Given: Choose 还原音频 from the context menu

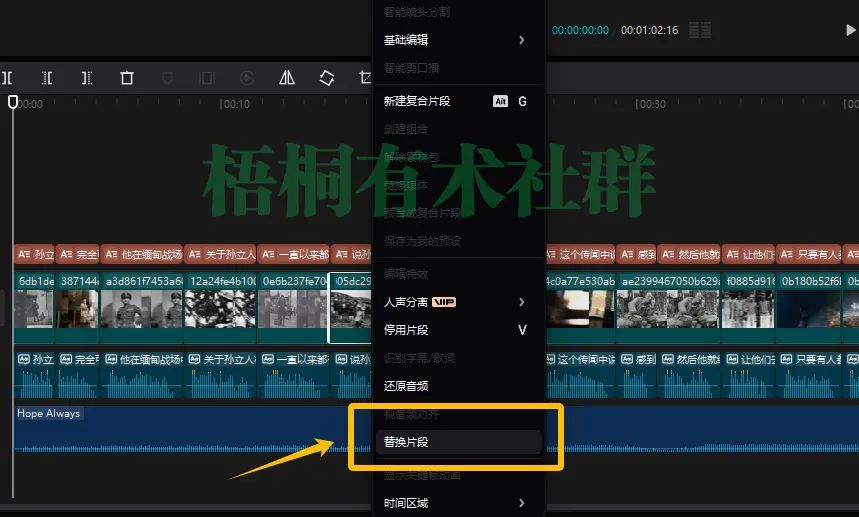Looking at the screenshot, I should (459, 386).
